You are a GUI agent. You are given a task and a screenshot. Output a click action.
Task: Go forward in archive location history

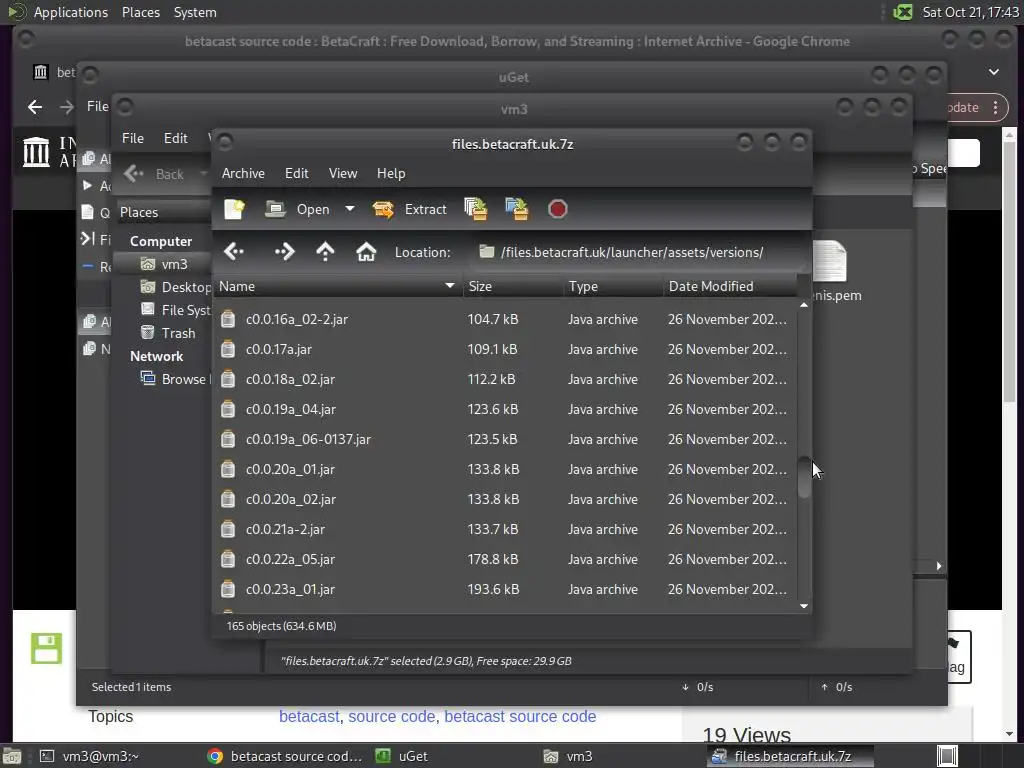point(284,251)
